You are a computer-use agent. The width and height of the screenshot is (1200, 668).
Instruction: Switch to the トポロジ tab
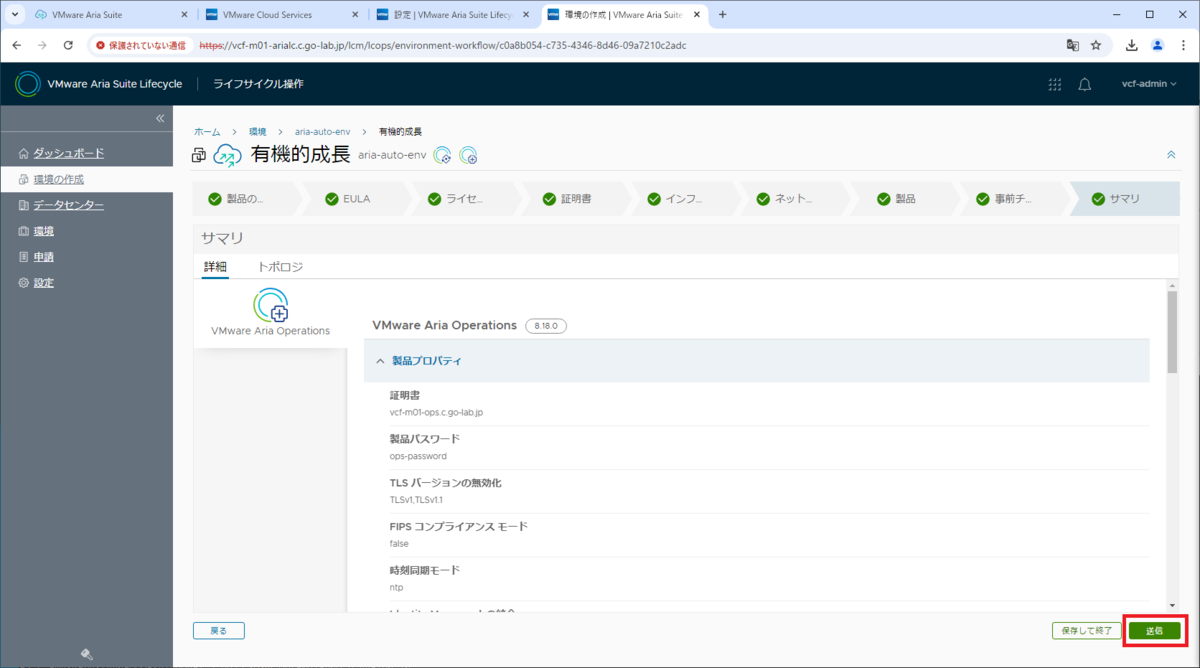click(280, 267)
